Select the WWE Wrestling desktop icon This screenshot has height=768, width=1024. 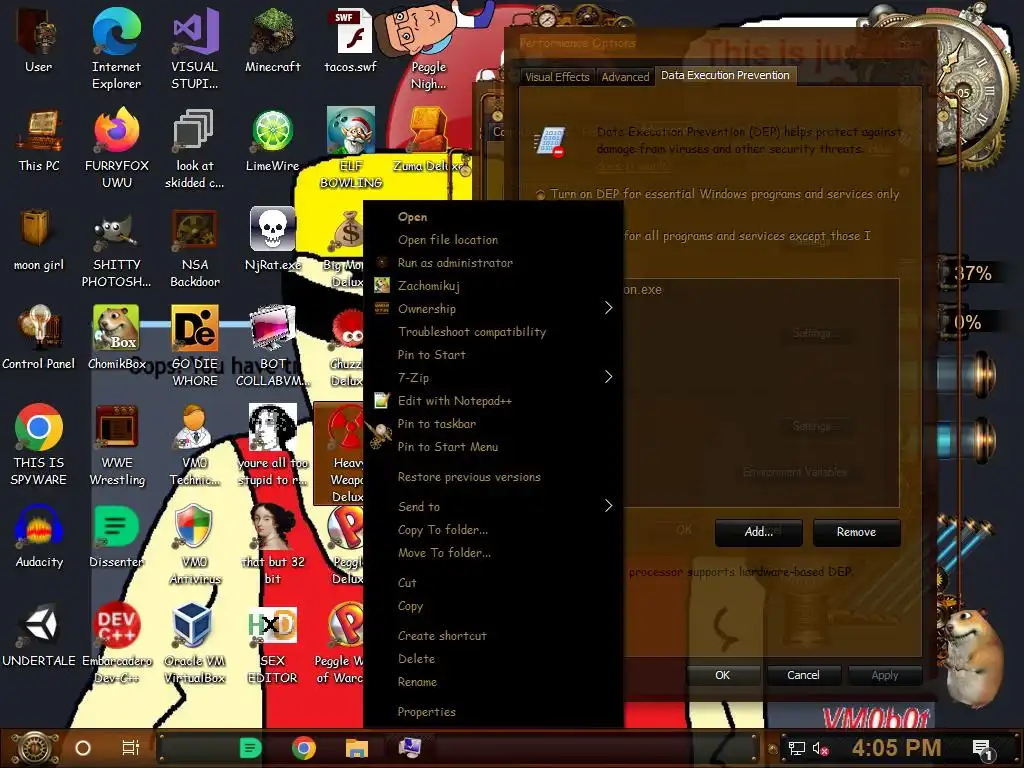(116, 445)
